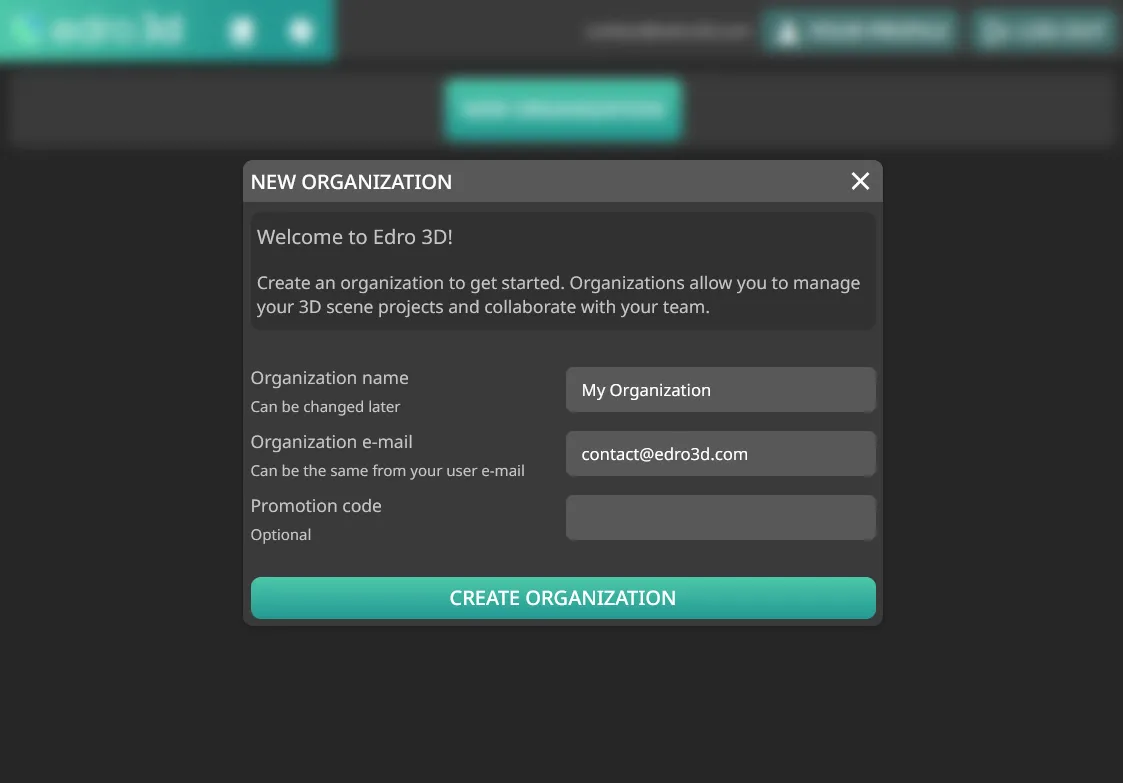This screenshot has height=783, width=1123.
Task: Click the 'Promotion code' label
Action: pos(316,506)
